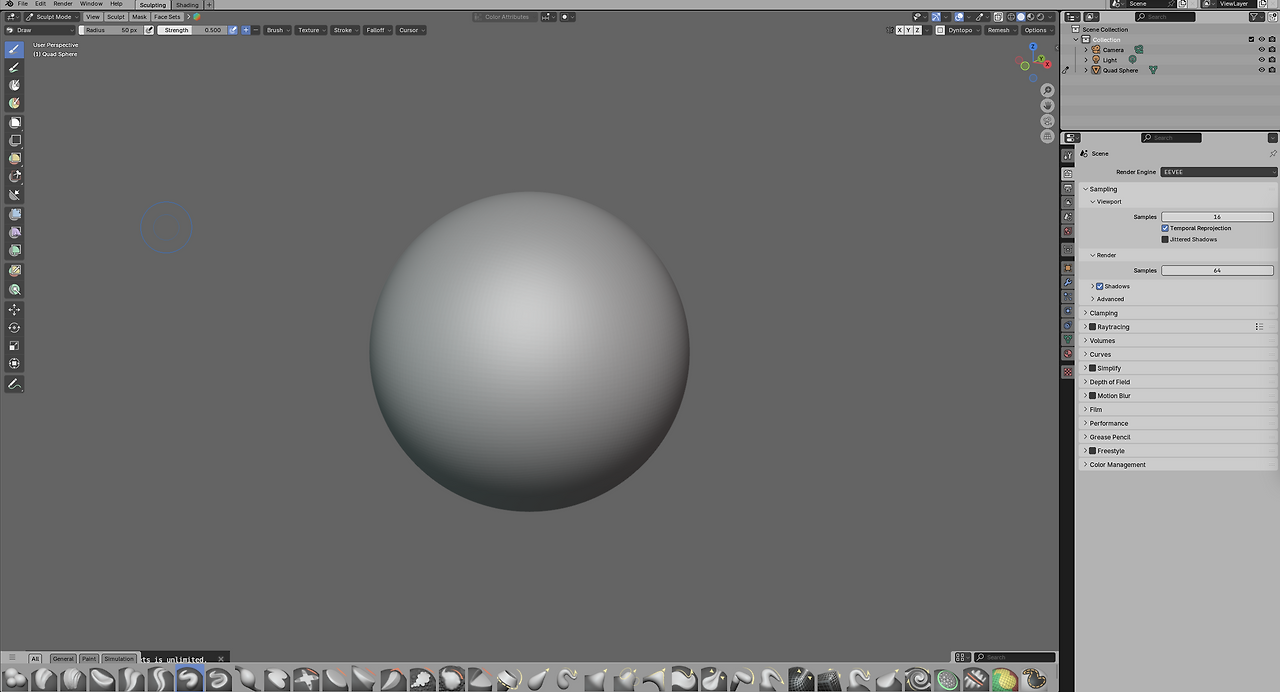The height and width of the screenshot is (692, 1280).
Task: Tick the Jittered Shadows checkbox
Action: click(1165, 239)
